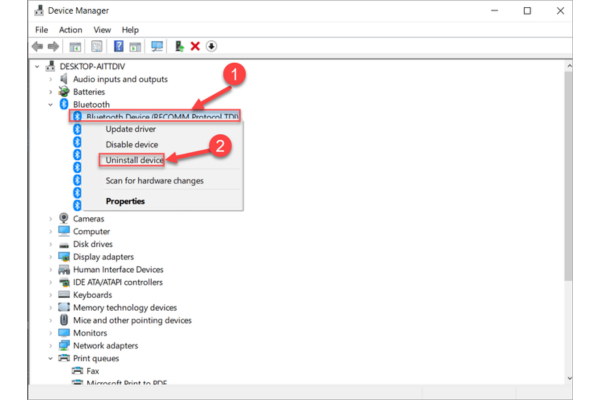Viewport: 600px width, 400px height.
Task: Expand the Keyboards category
Action: pos(51,295)
